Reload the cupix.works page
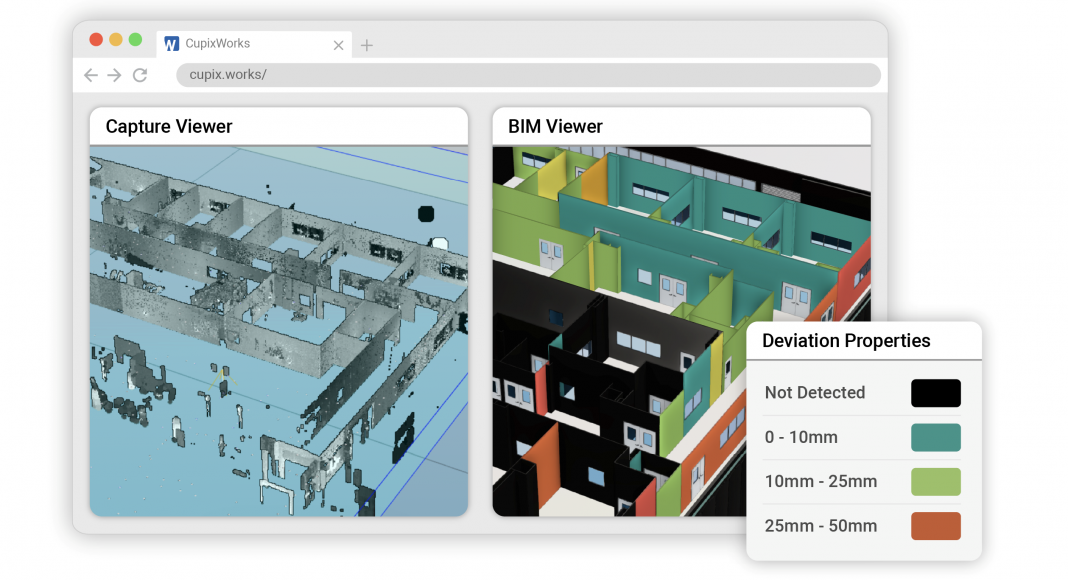This screenshot has height=580, width=1068. (140, 75)
